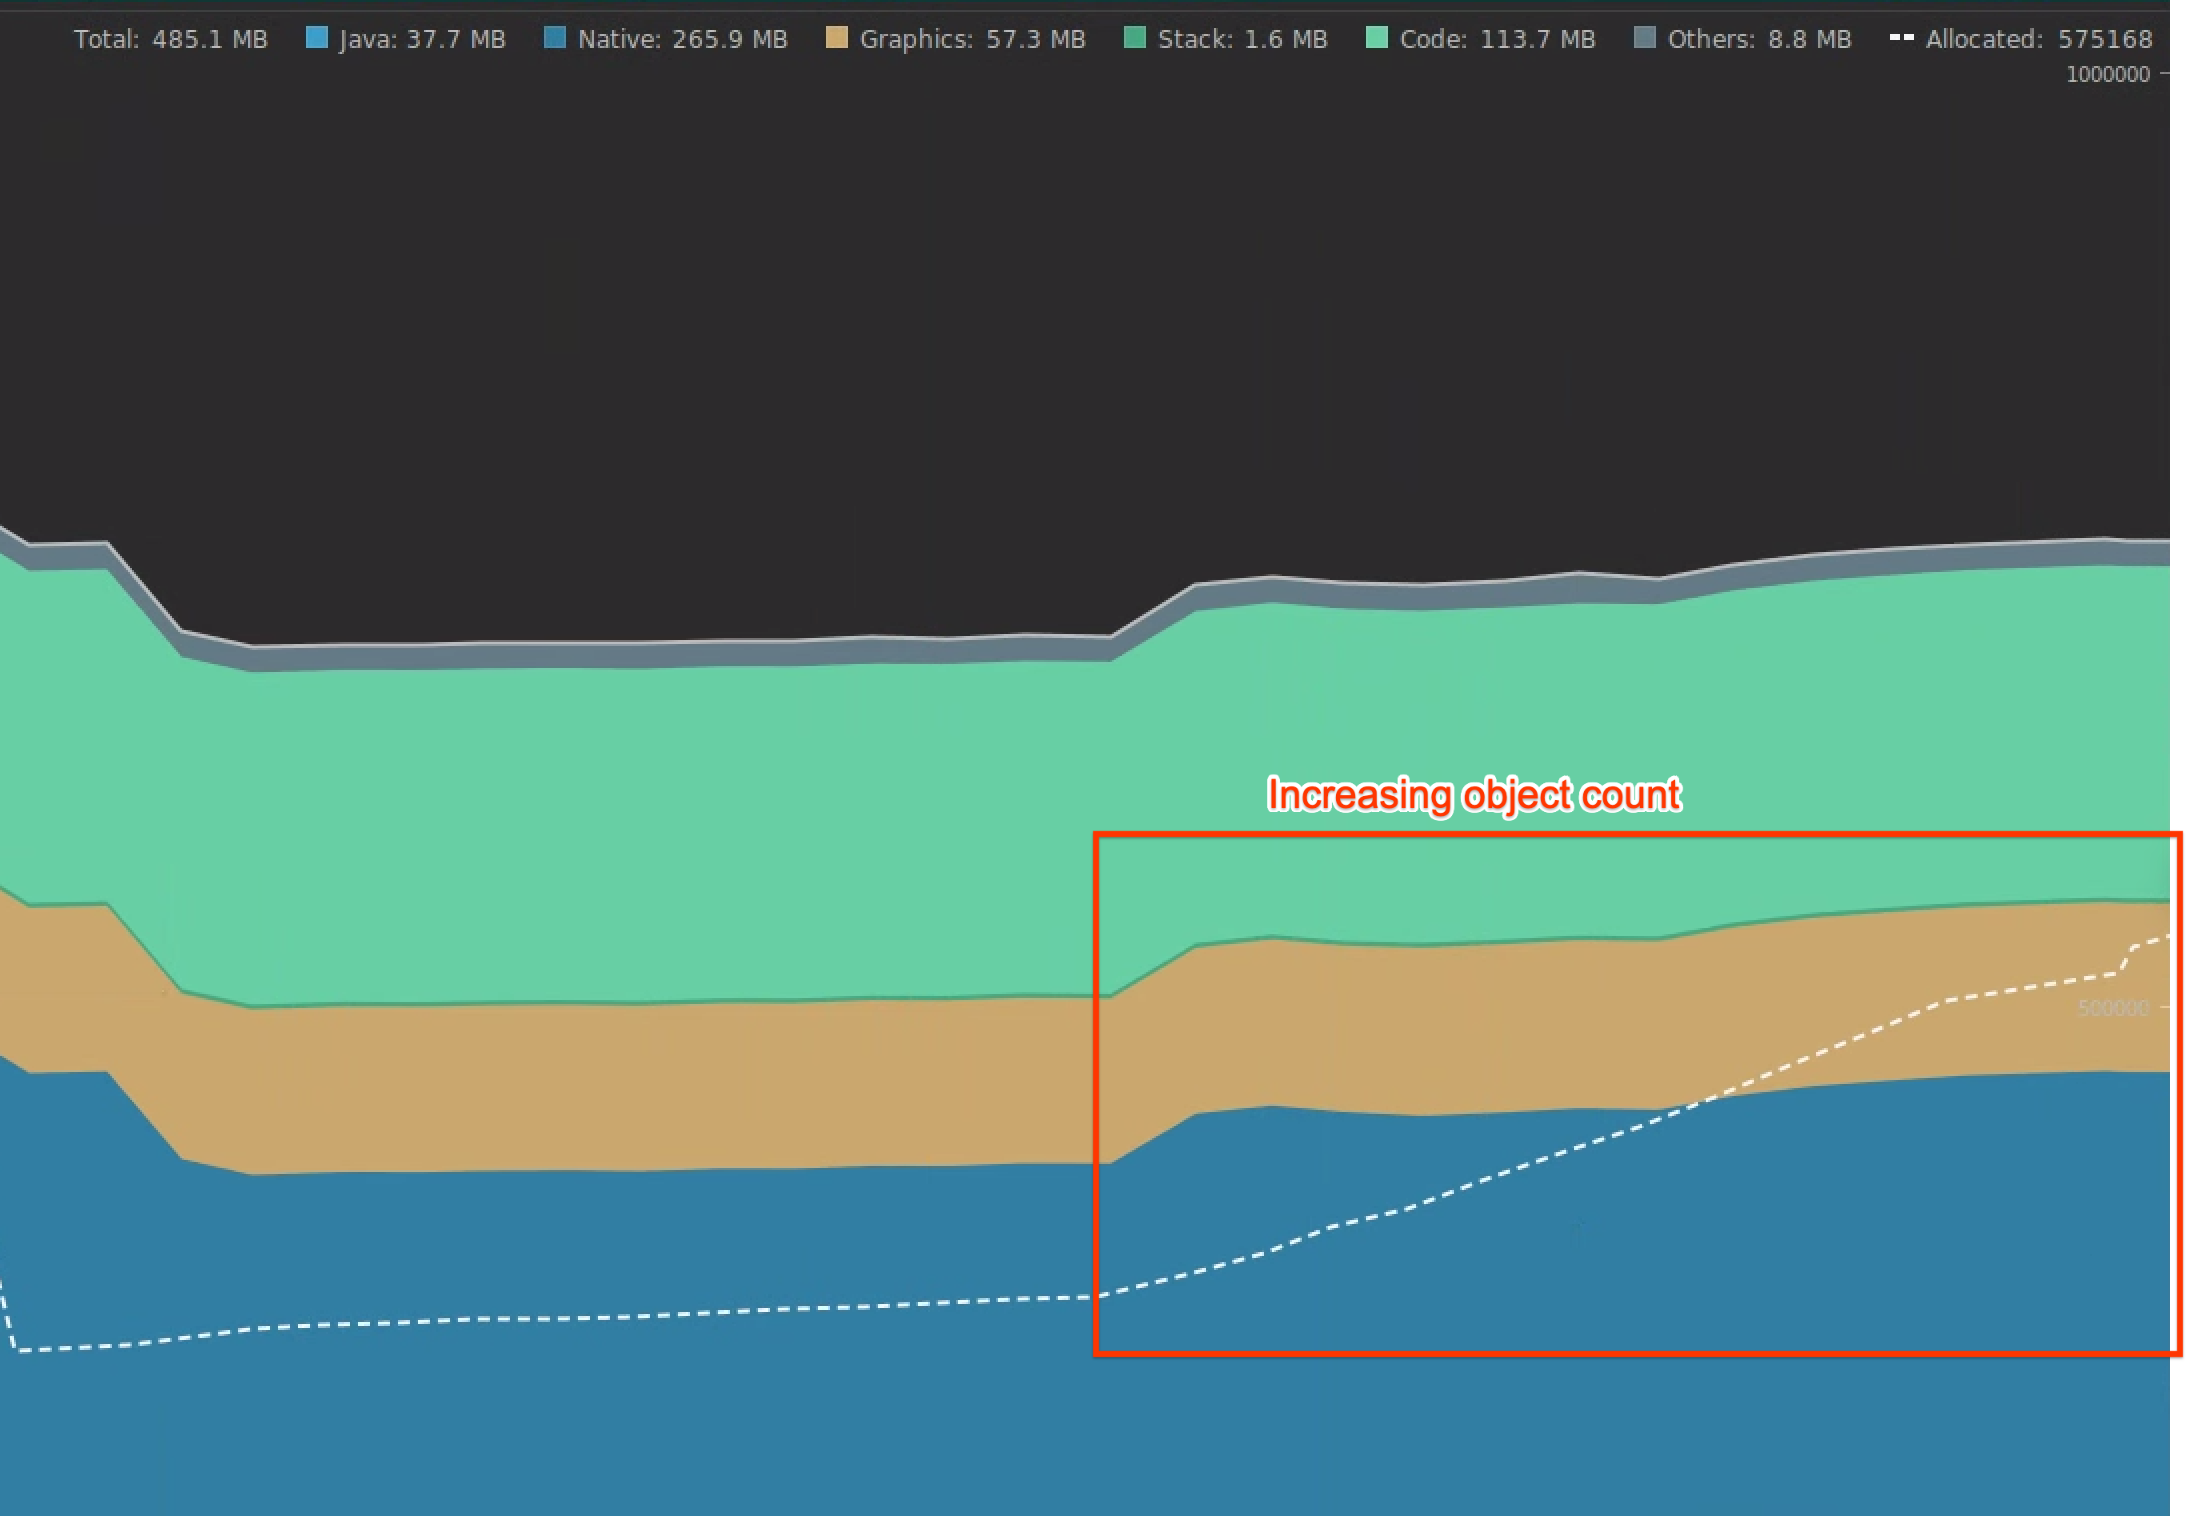Select the Java: 37.7 MB text
Image resolution: width=2186 pixels, height=1516 pixels.
tap(423, 40)
